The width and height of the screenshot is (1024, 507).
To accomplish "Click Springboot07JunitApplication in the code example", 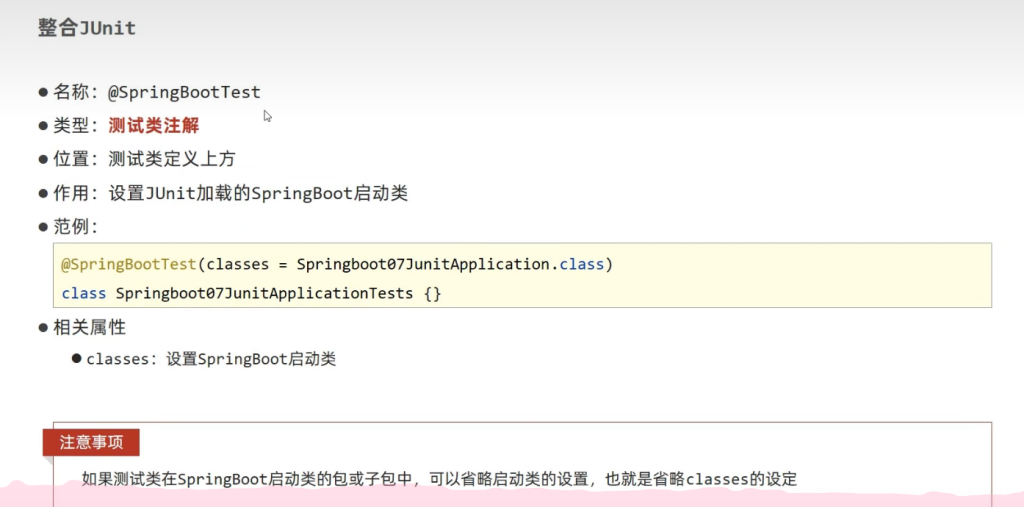I will tap(424, 265).
